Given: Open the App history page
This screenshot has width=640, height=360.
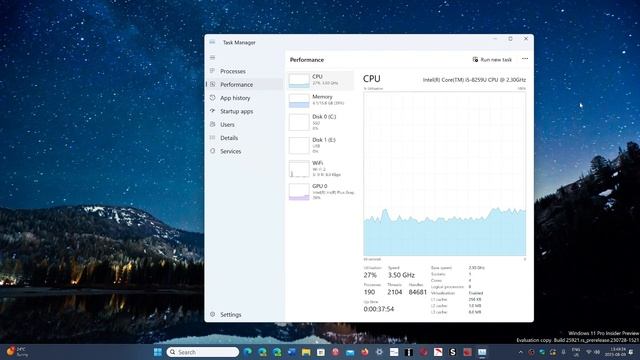Looking at the screenshot, I should tap(245, 98).
